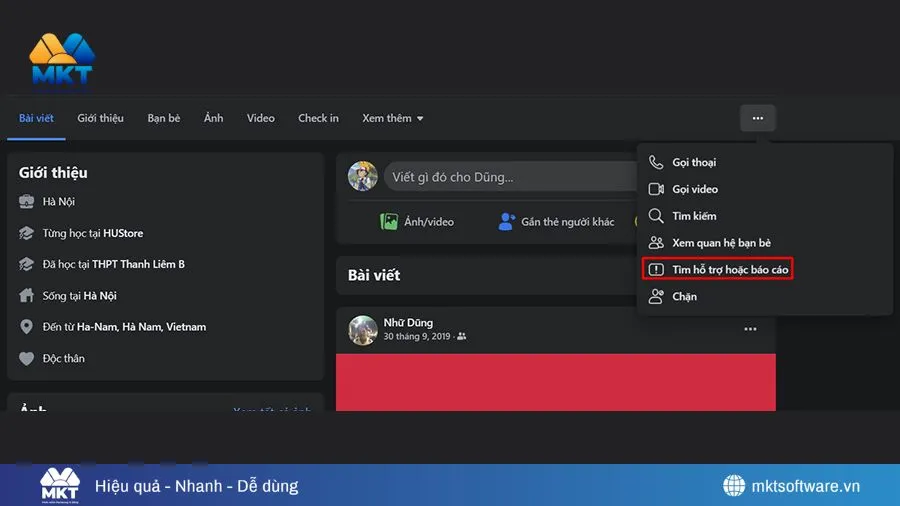Viewport: 900px width, 506px height.
Task: Open the 30 tháng 9, 2019 timestamp
Action: click(417, 336)
